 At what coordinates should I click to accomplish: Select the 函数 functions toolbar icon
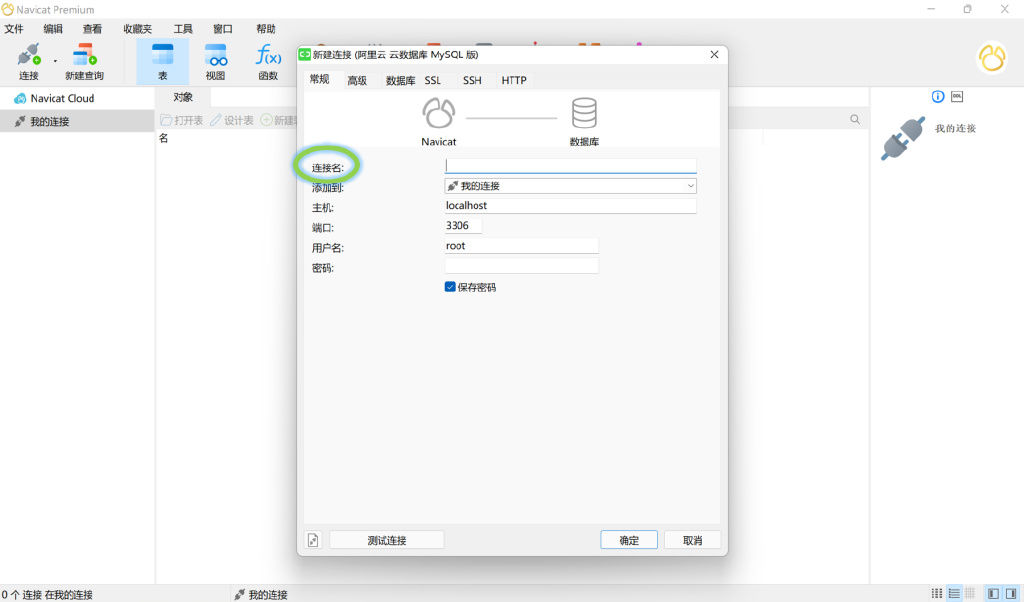click(268, 61)
